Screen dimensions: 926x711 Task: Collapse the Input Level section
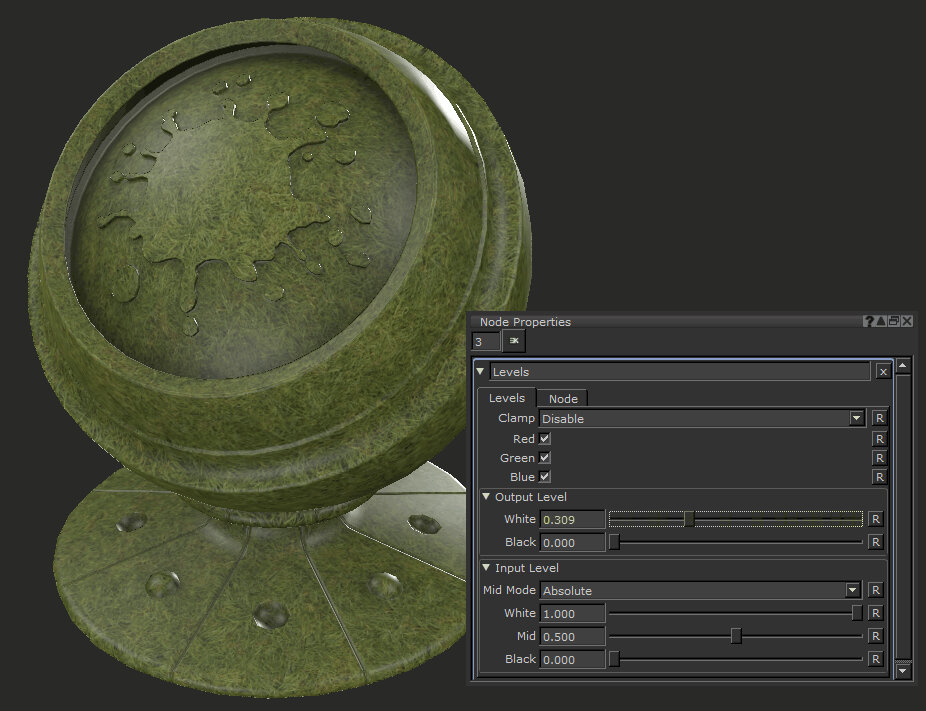[x=487, y=568]
